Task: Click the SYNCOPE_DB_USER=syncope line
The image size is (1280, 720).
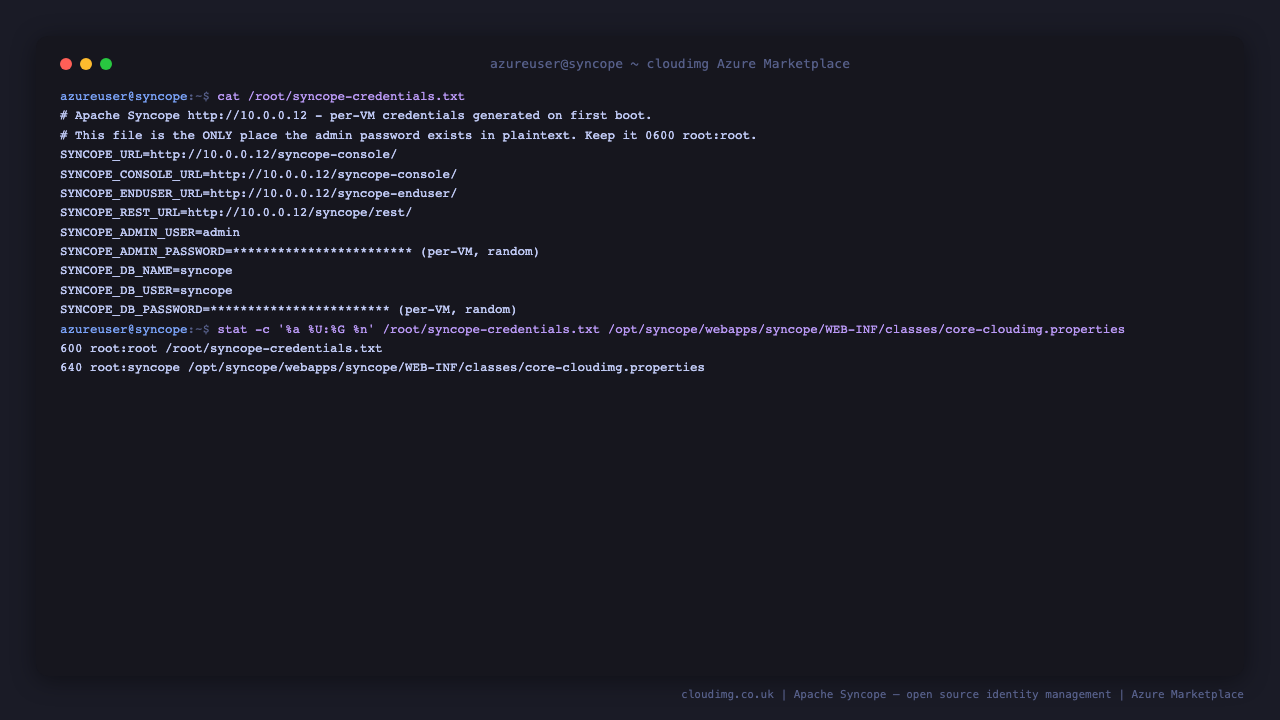Action: pos(146,291)
